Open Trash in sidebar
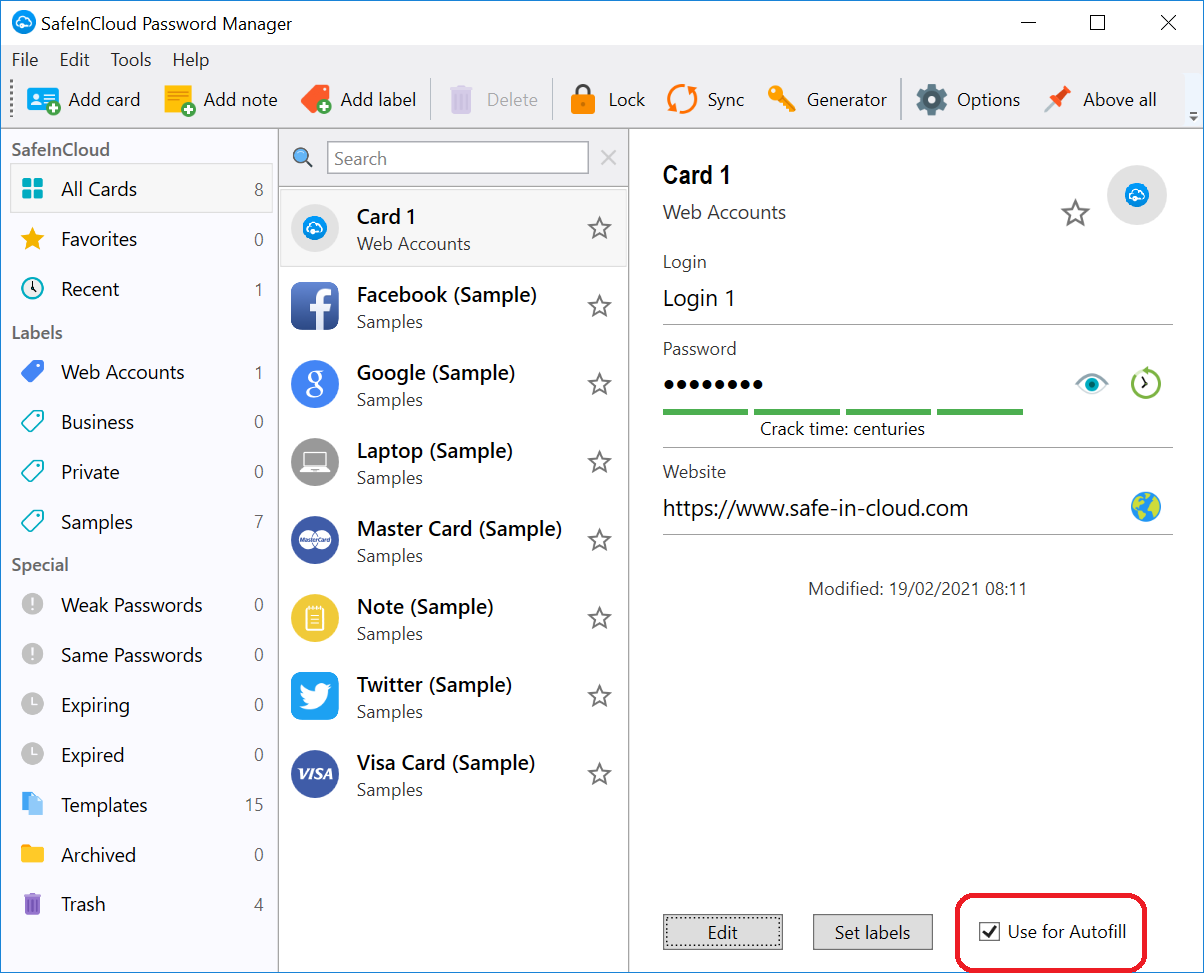This screenshot has height=973, width=1204. pos(141,904)
